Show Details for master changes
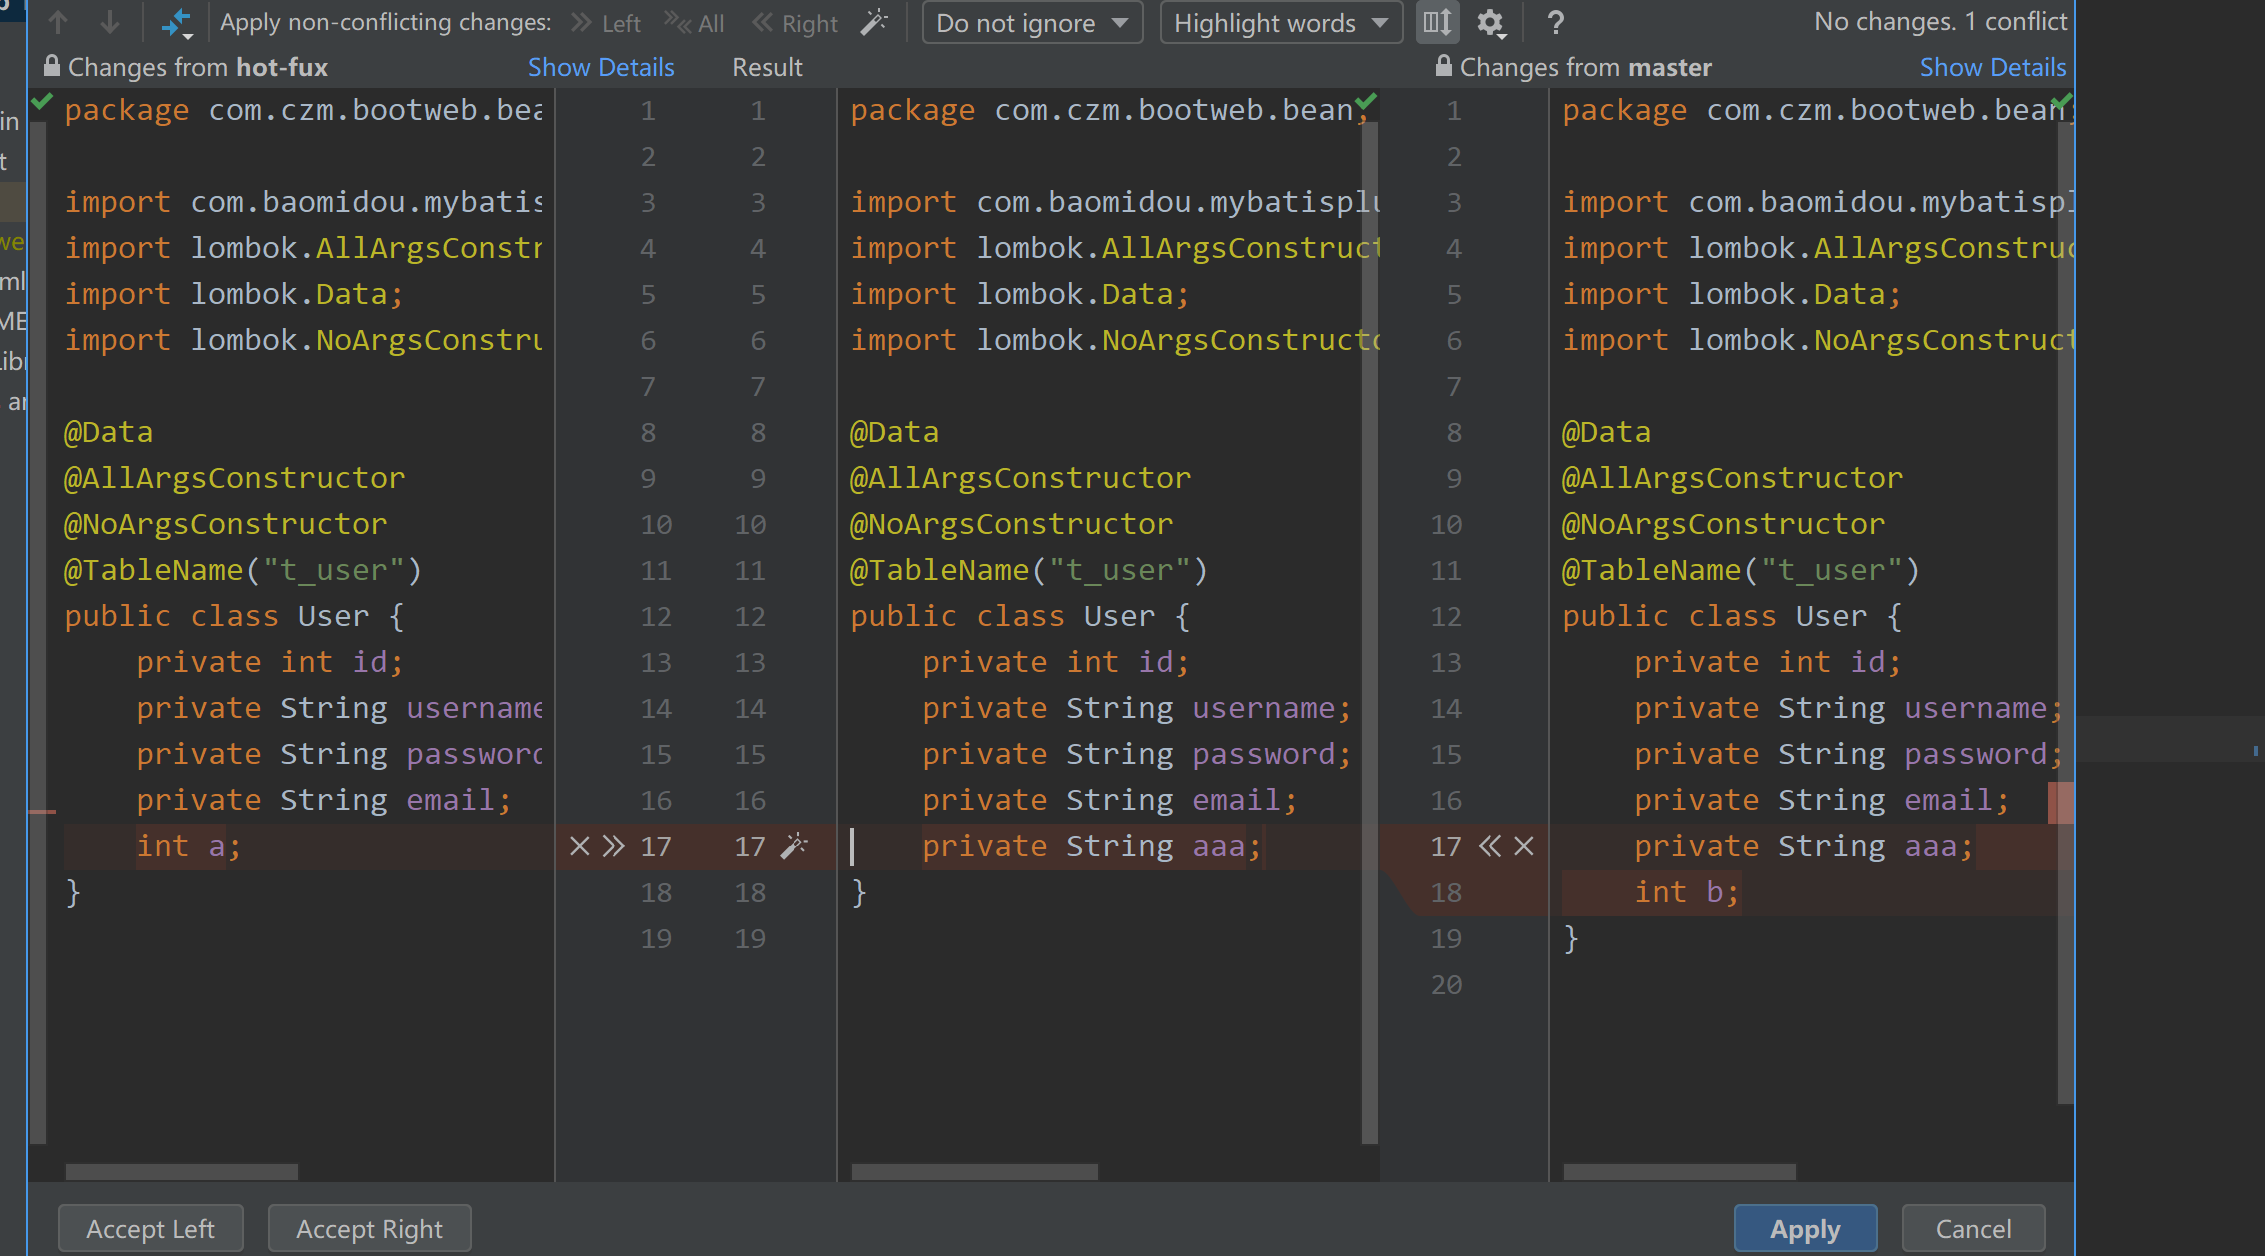 [x=1992, y=67]
